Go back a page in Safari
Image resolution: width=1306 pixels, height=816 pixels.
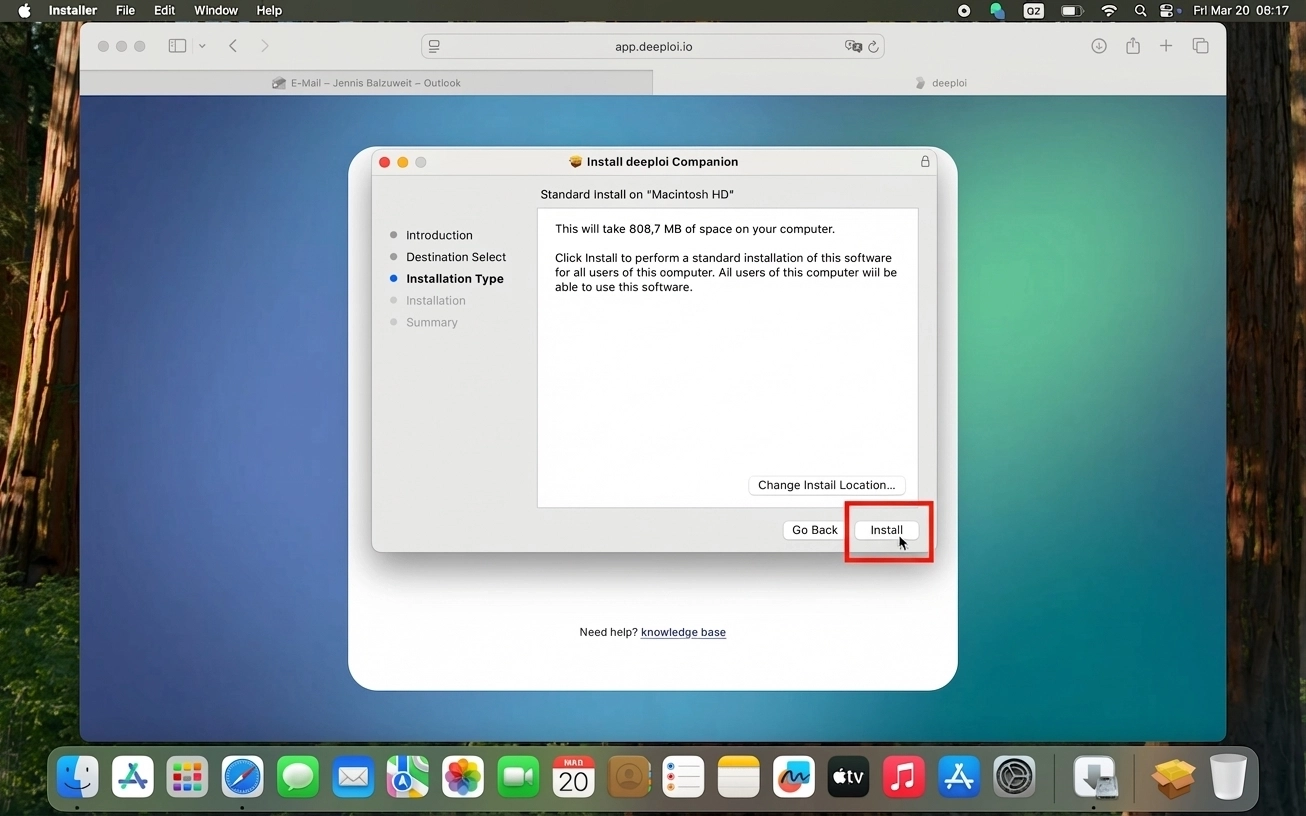pos(233,46)
